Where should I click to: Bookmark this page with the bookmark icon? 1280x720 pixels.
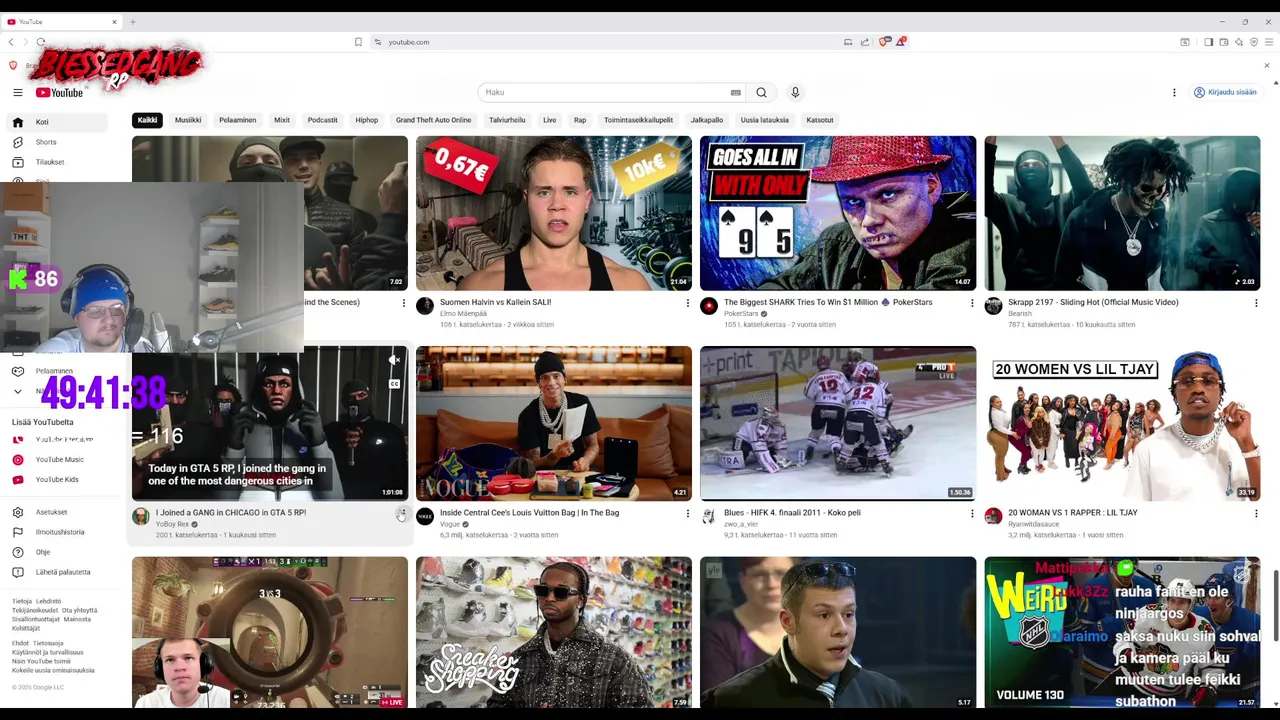pyautogui.click(x=358, y=42)
